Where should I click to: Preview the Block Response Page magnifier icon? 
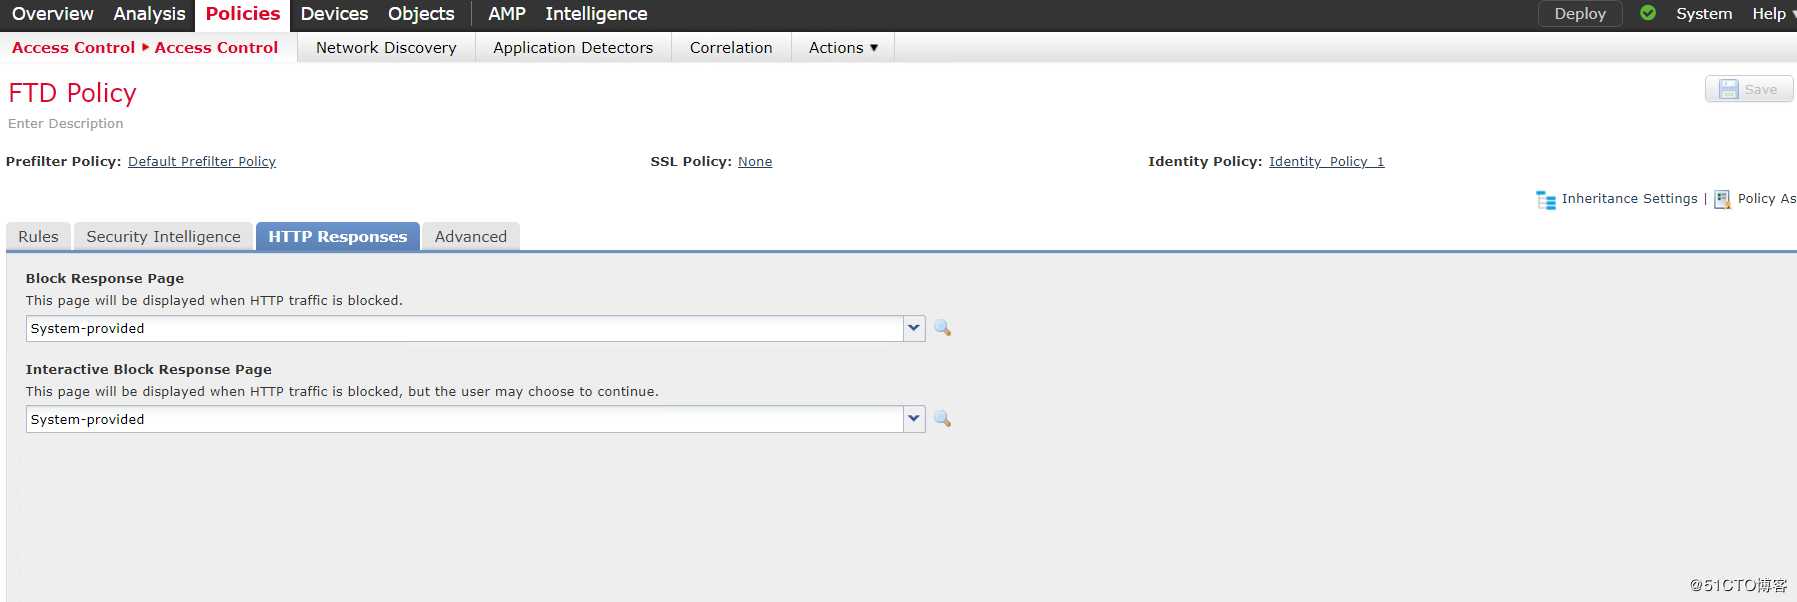point(942,328)
